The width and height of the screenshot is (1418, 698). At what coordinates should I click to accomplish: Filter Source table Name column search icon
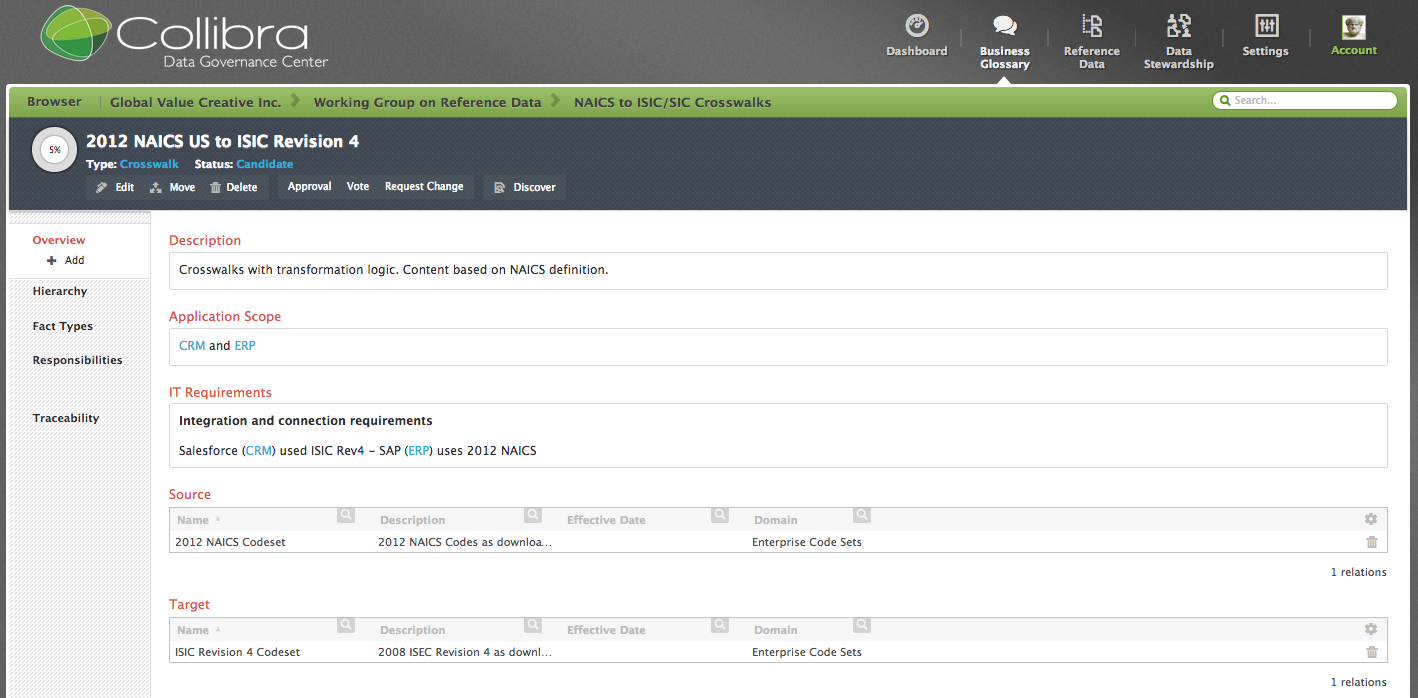345,515
